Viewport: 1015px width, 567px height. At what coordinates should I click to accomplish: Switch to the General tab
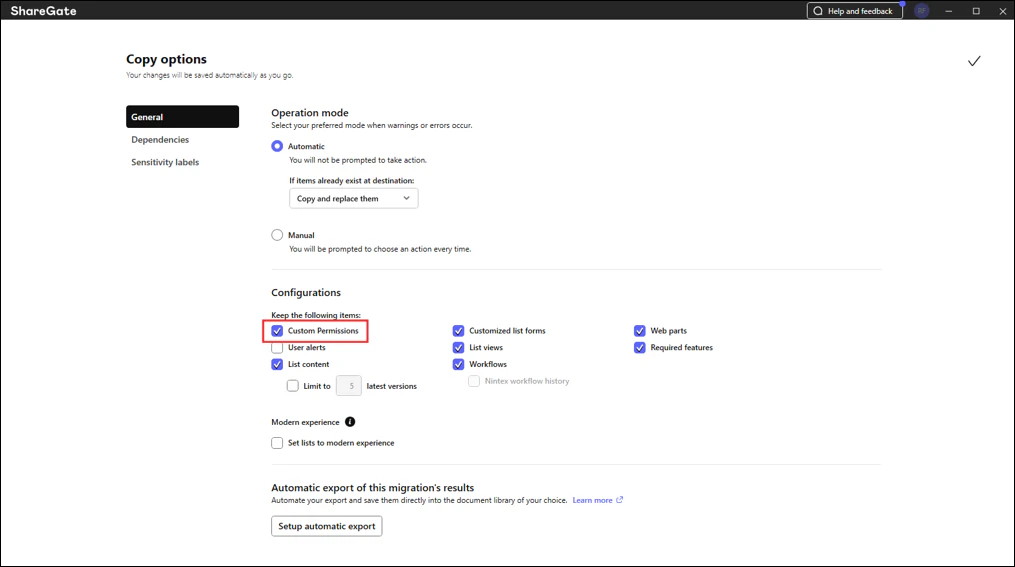click(x=183, y=117)
